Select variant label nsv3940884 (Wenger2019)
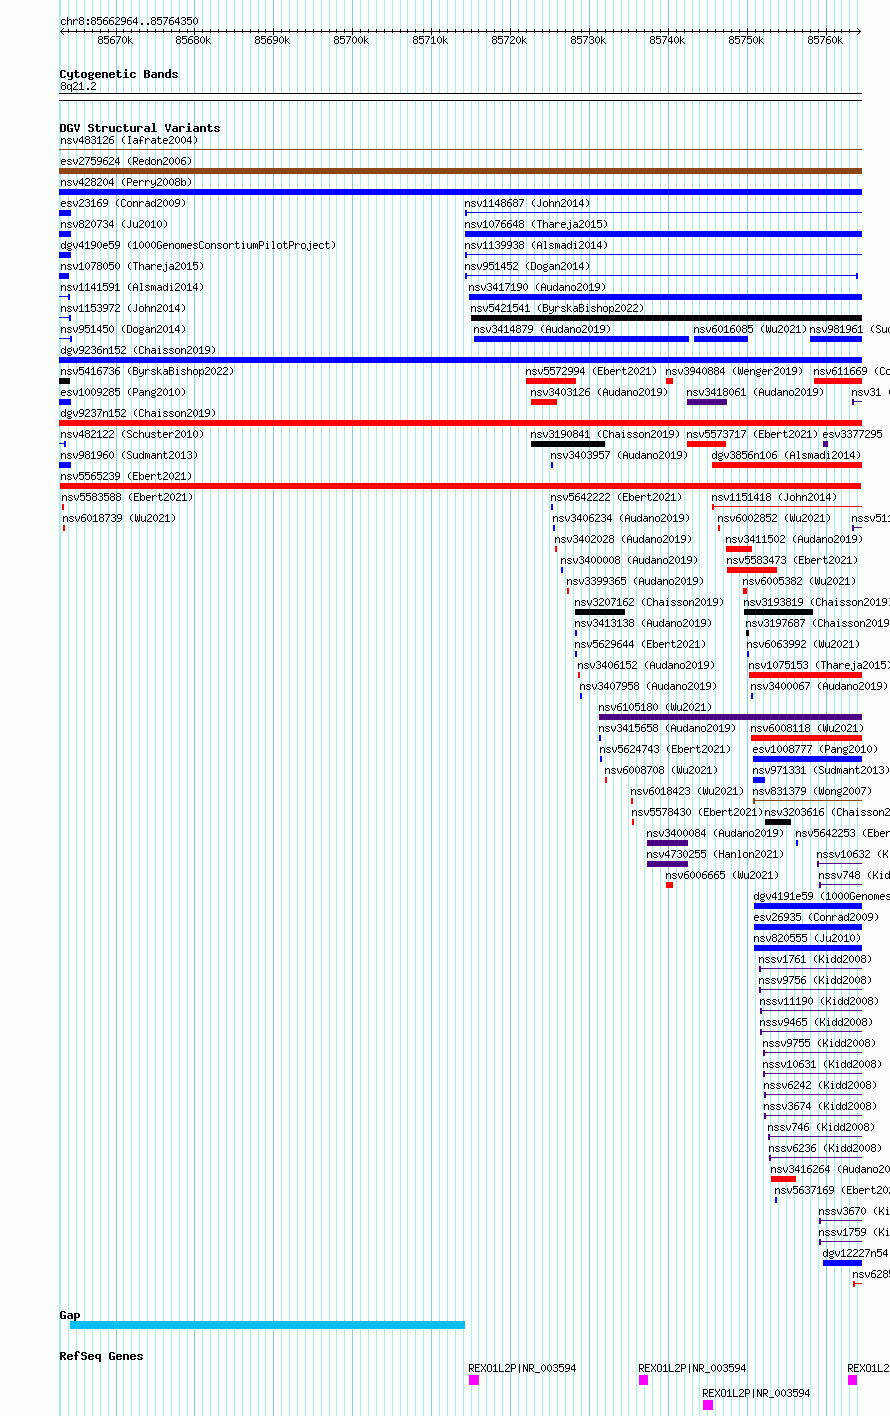The image size is (890, 1416). [735, 371]
